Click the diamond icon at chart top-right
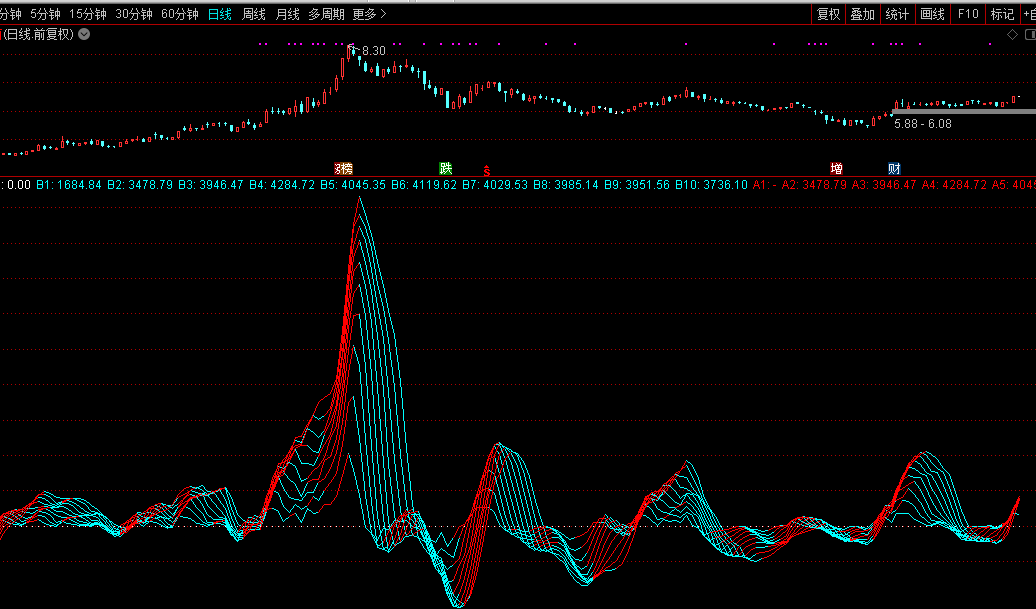1036x609 pixels. coord(1012,35)
